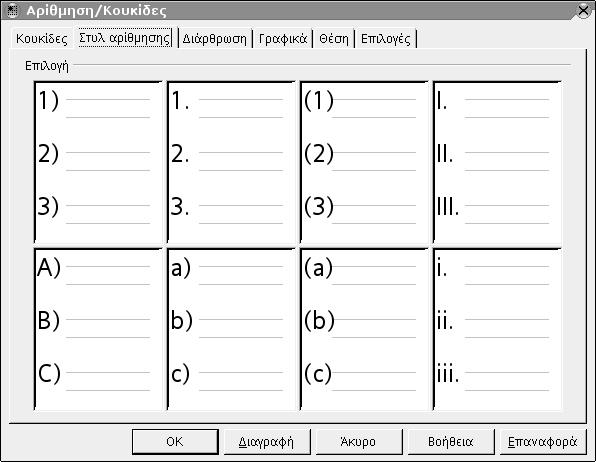This screenshot has height=462, width=596.
Task: Click the Διαγραφή button
Action: tap(267, 441)
